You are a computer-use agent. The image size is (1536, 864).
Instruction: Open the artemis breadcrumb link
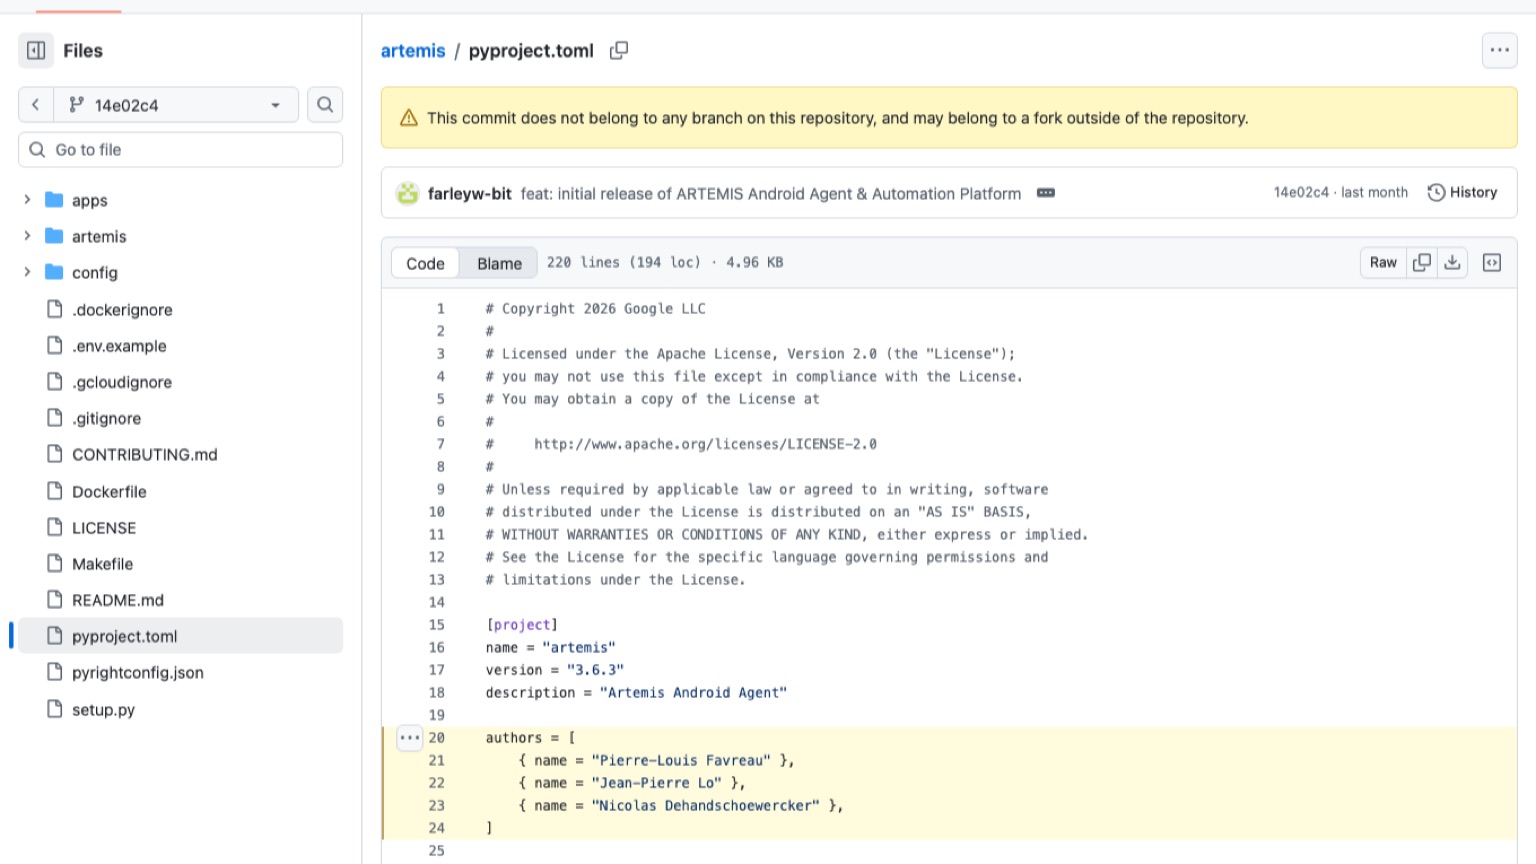point(413,50)
